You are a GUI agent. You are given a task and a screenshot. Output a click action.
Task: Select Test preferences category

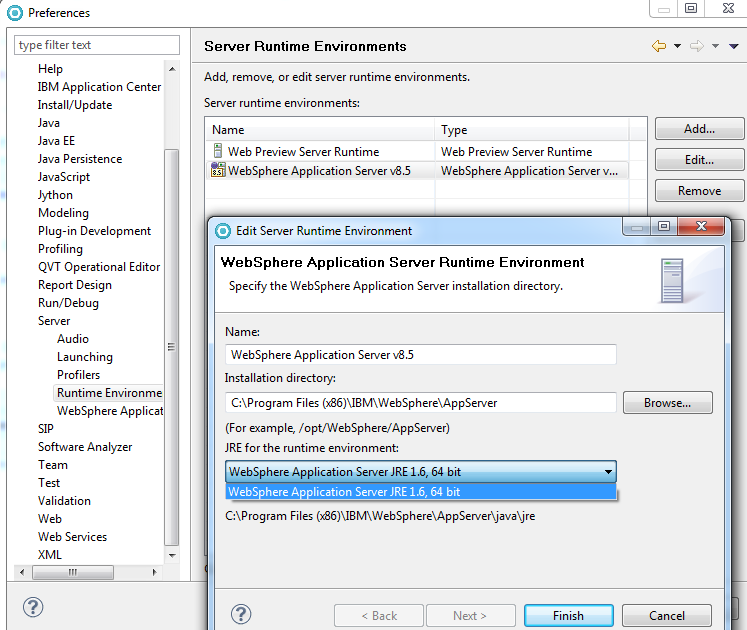click(49, 483)
